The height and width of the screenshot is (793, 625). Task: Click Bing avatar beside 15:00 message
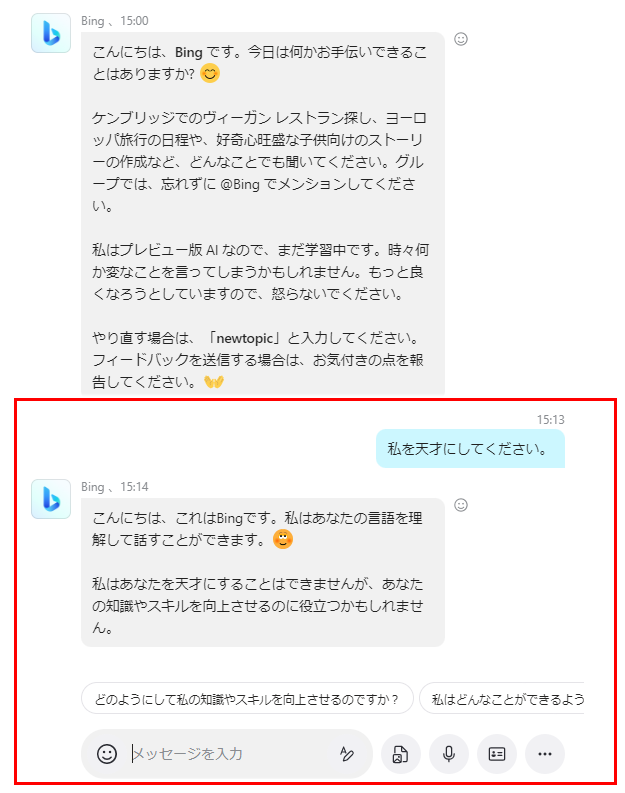51,33
